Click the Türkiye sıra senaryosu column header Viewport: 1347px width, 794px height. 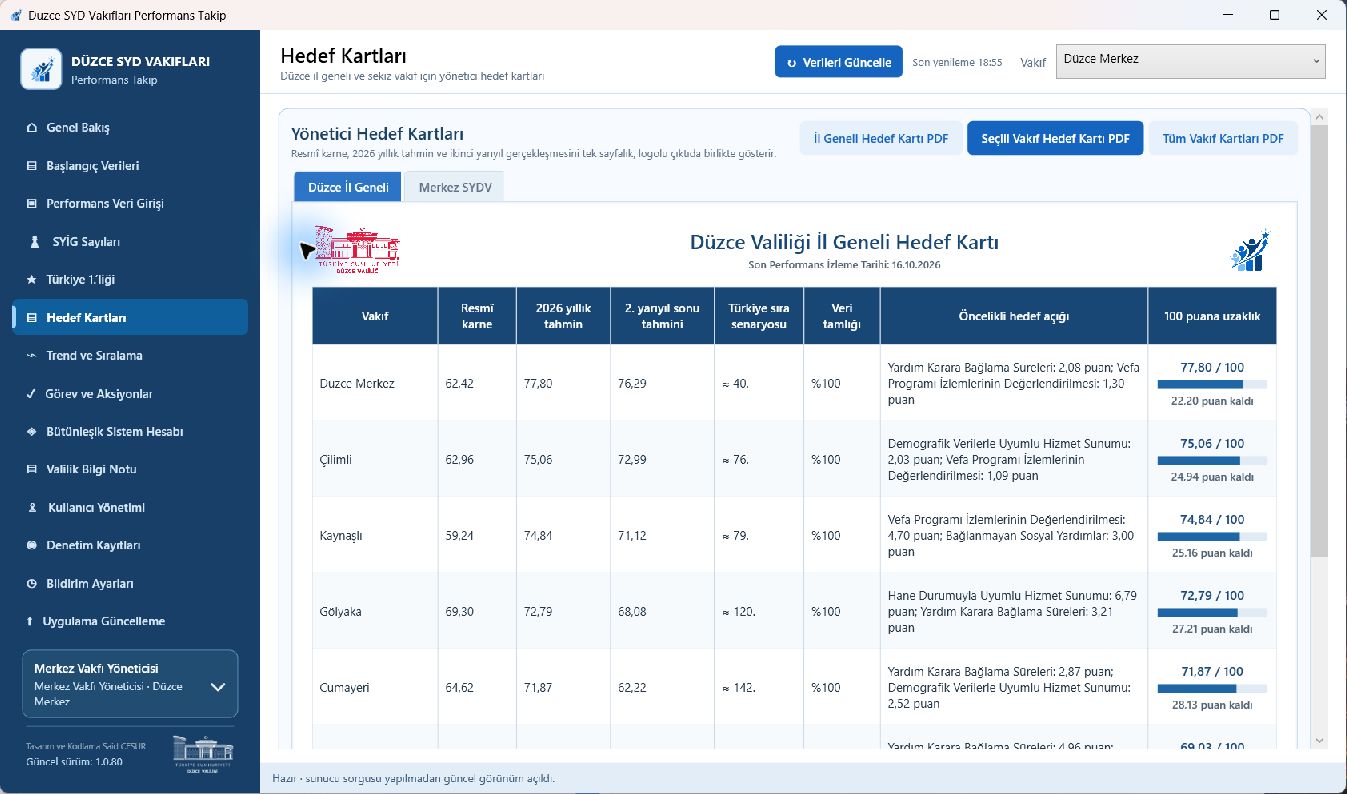point(759,316)
